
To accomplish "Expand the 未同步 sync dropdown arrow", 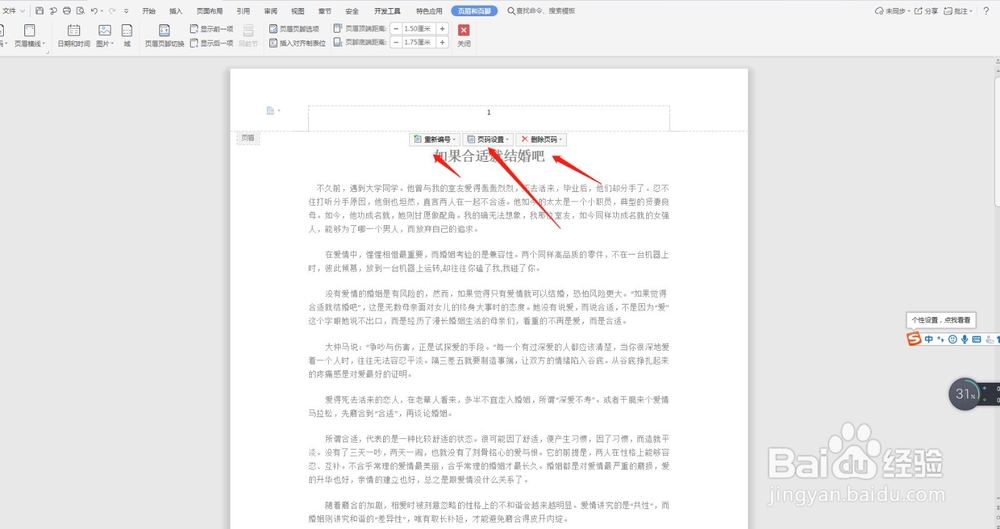I will point(909,11).
